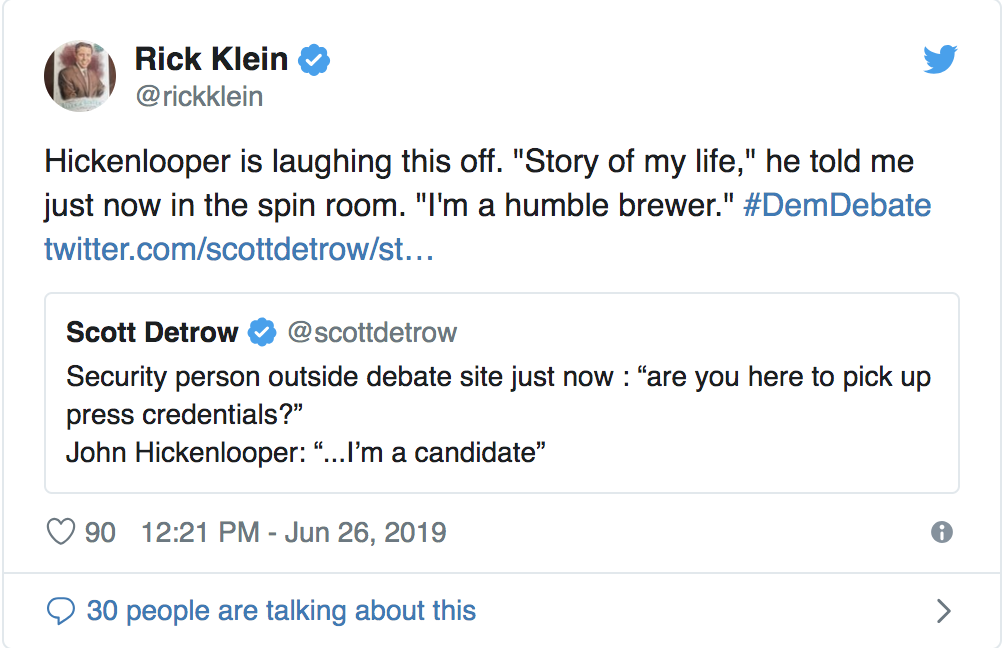Like the tweet with the heart icon
The width and height of the screenshot is (1004, 648).
point(61,532)
